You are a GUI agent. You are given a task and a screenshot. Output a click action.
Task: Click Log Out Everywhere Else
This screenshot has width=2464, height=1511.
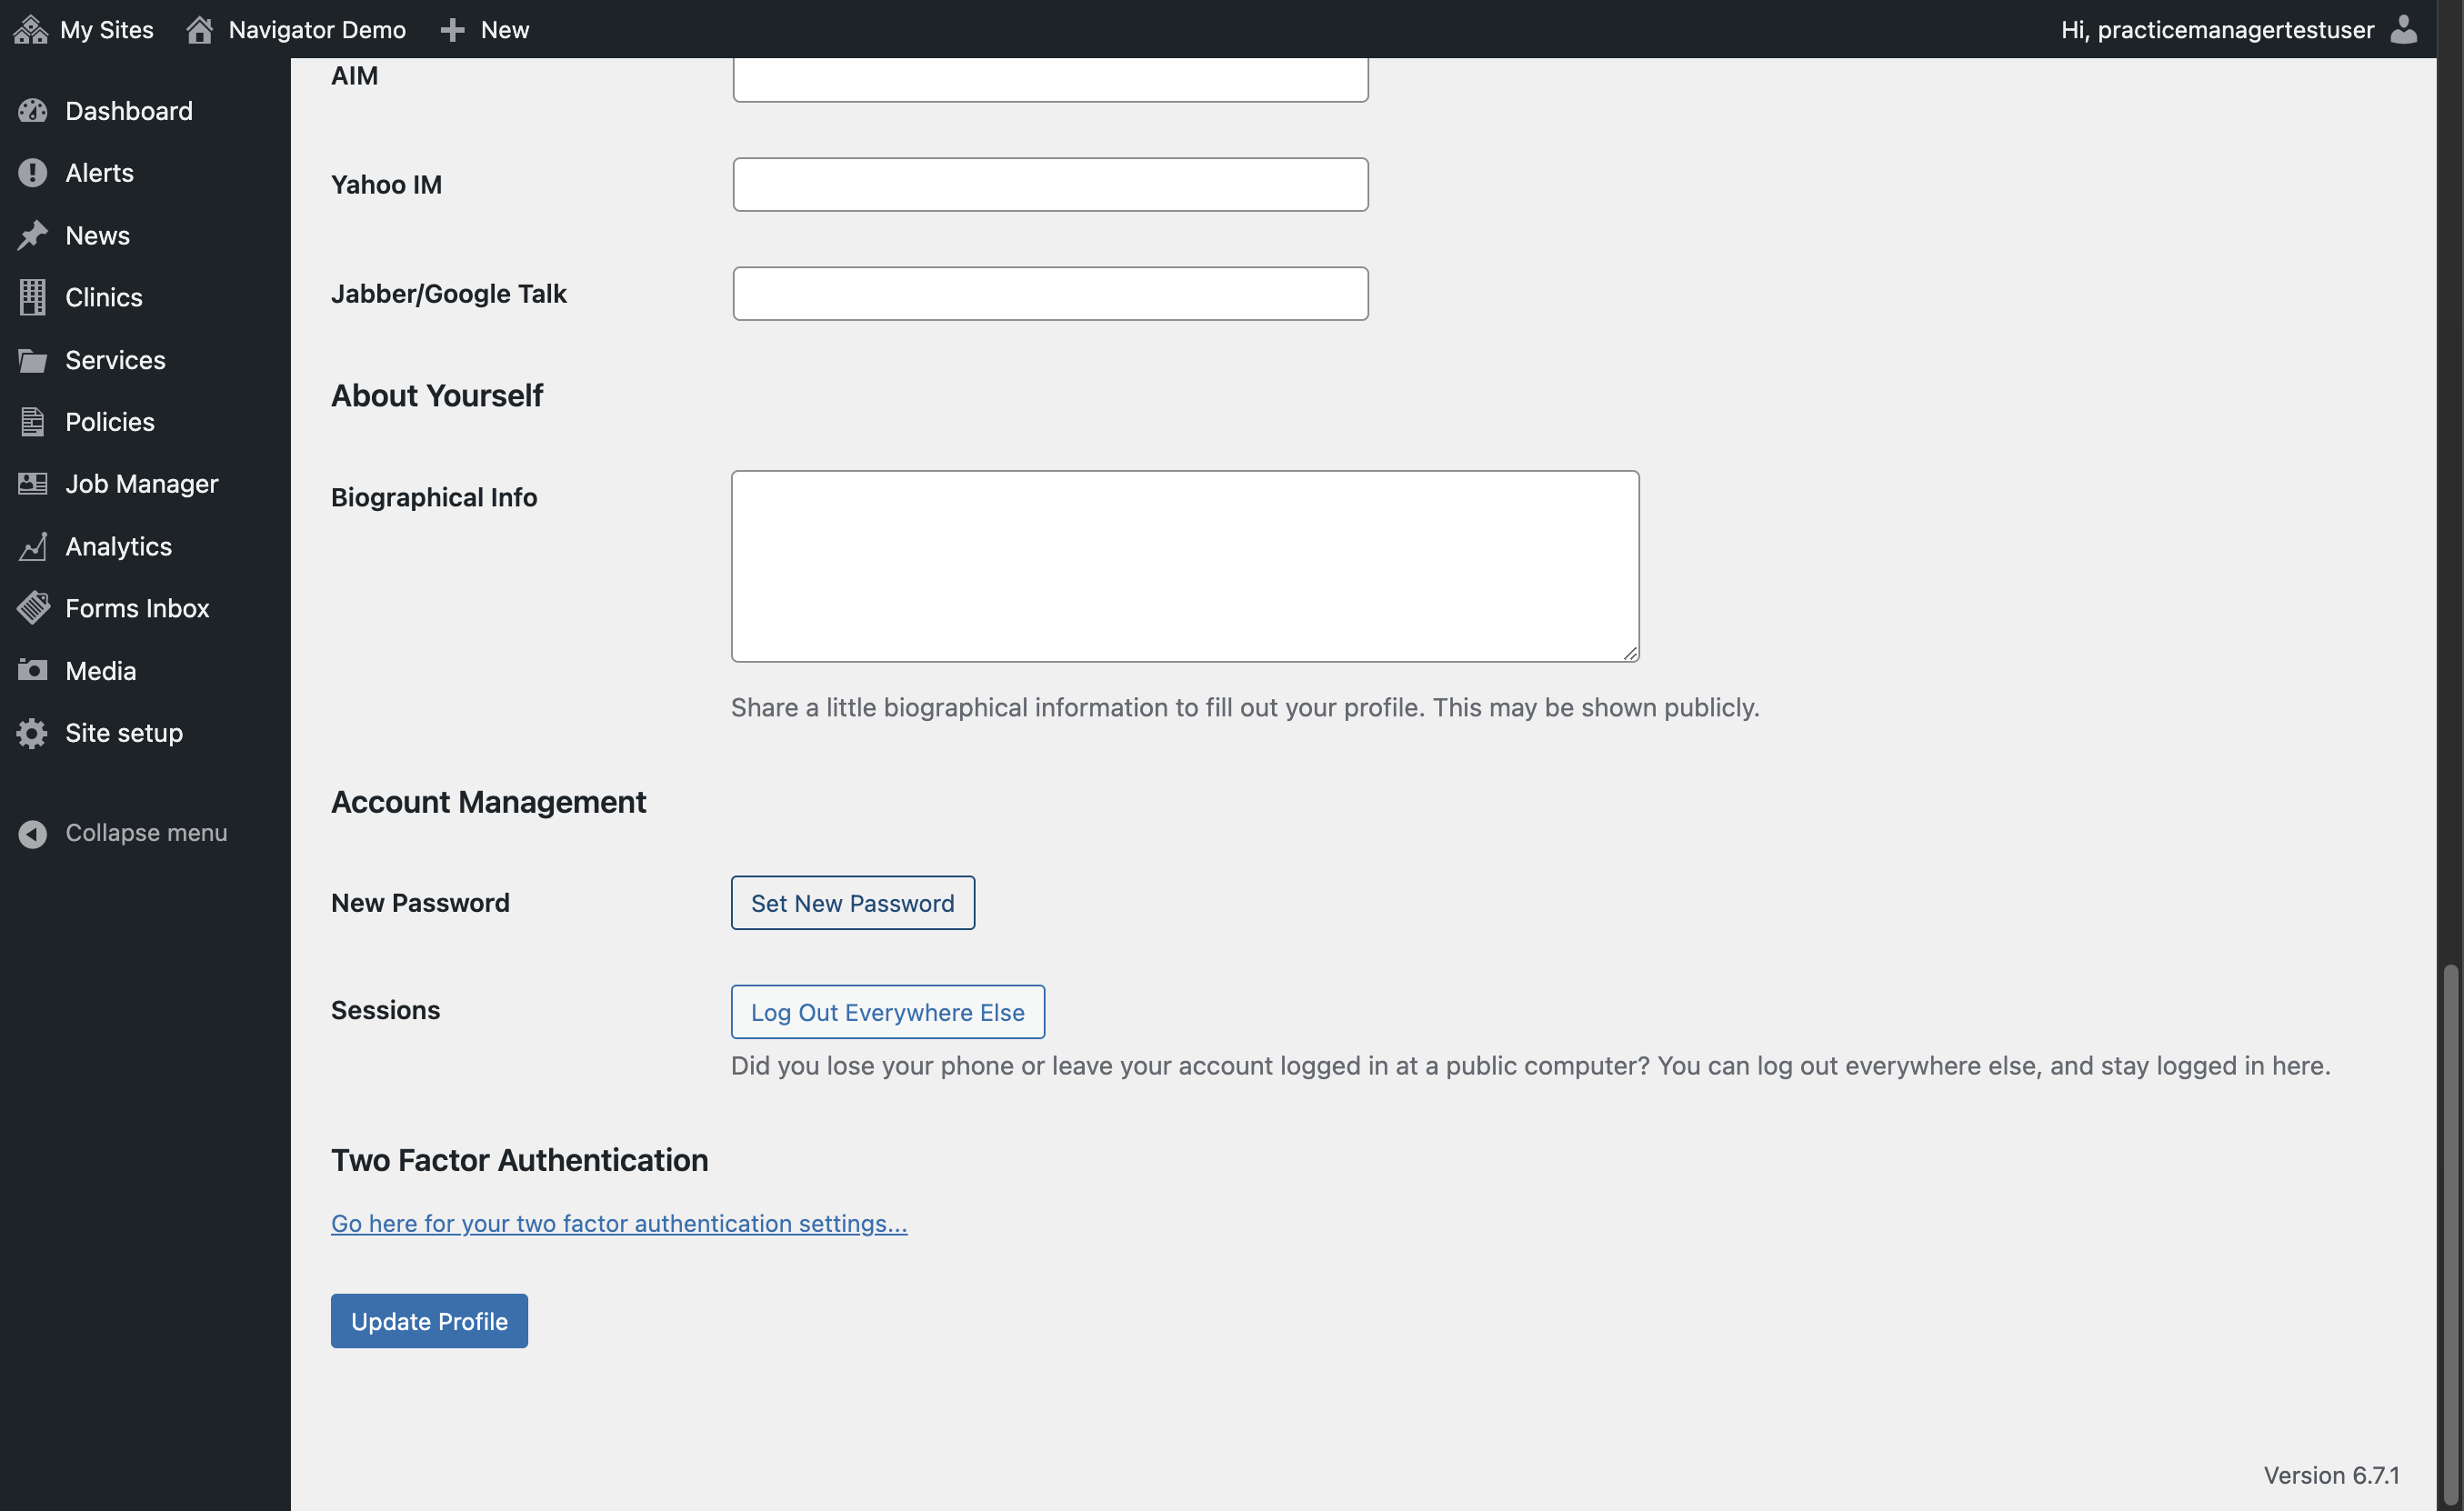pos(887,1012)
